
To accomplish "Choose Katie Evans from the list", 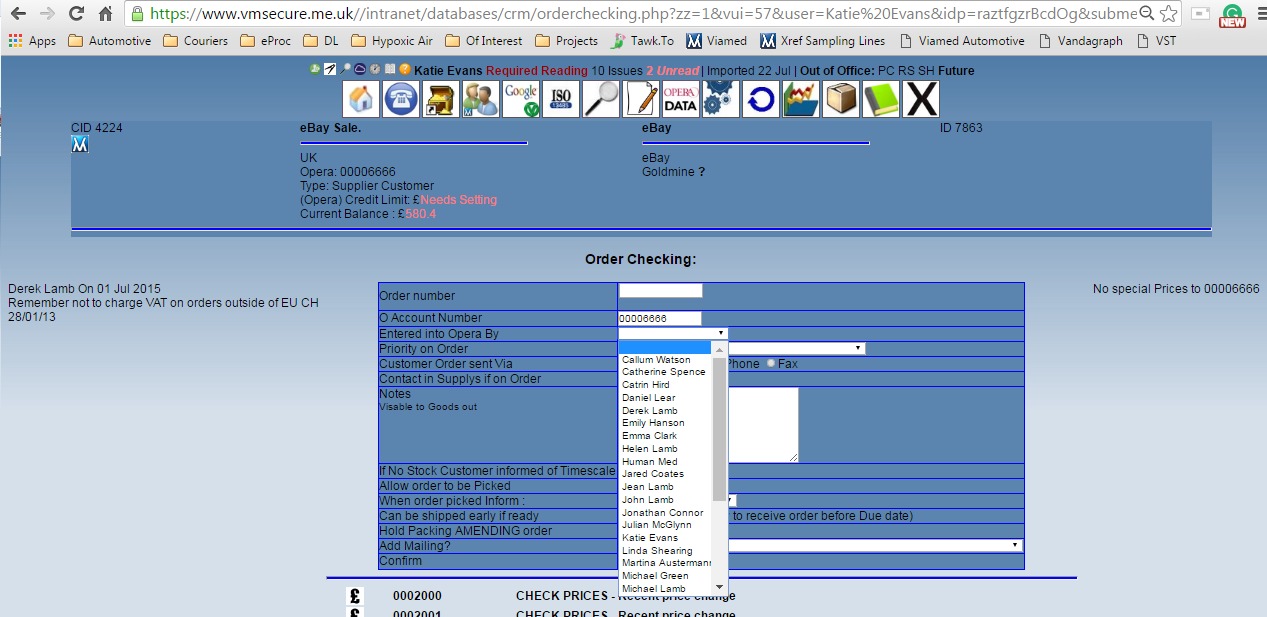I will click(649, 538).
